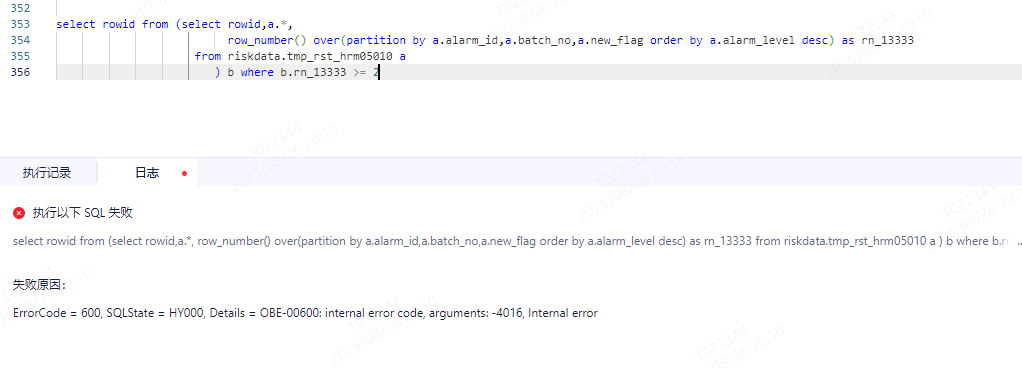The height and width of the screenshot is (368, 1022).
Task: Select line number 354 in gutter
Action: pyautogui.click(x=21, y=40)
